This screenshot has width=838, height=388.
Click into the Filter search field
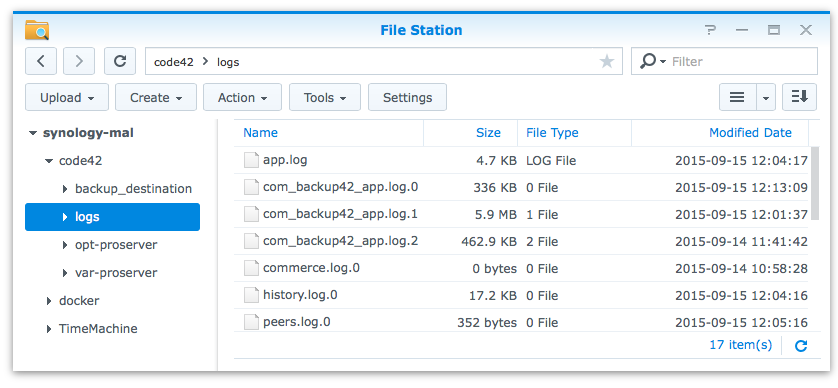[x=743, y=61]
